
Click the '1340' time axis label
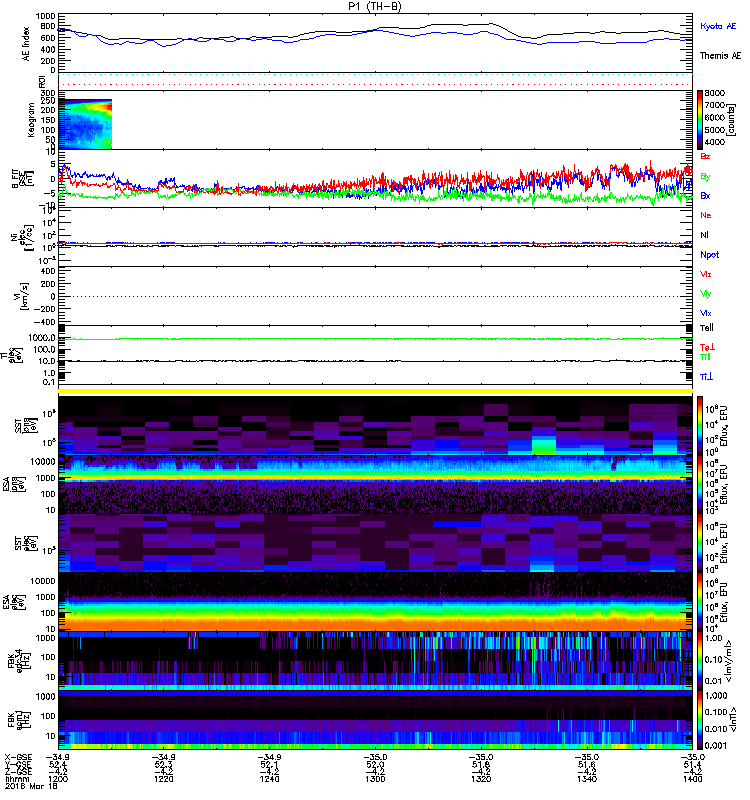[587, 779]
